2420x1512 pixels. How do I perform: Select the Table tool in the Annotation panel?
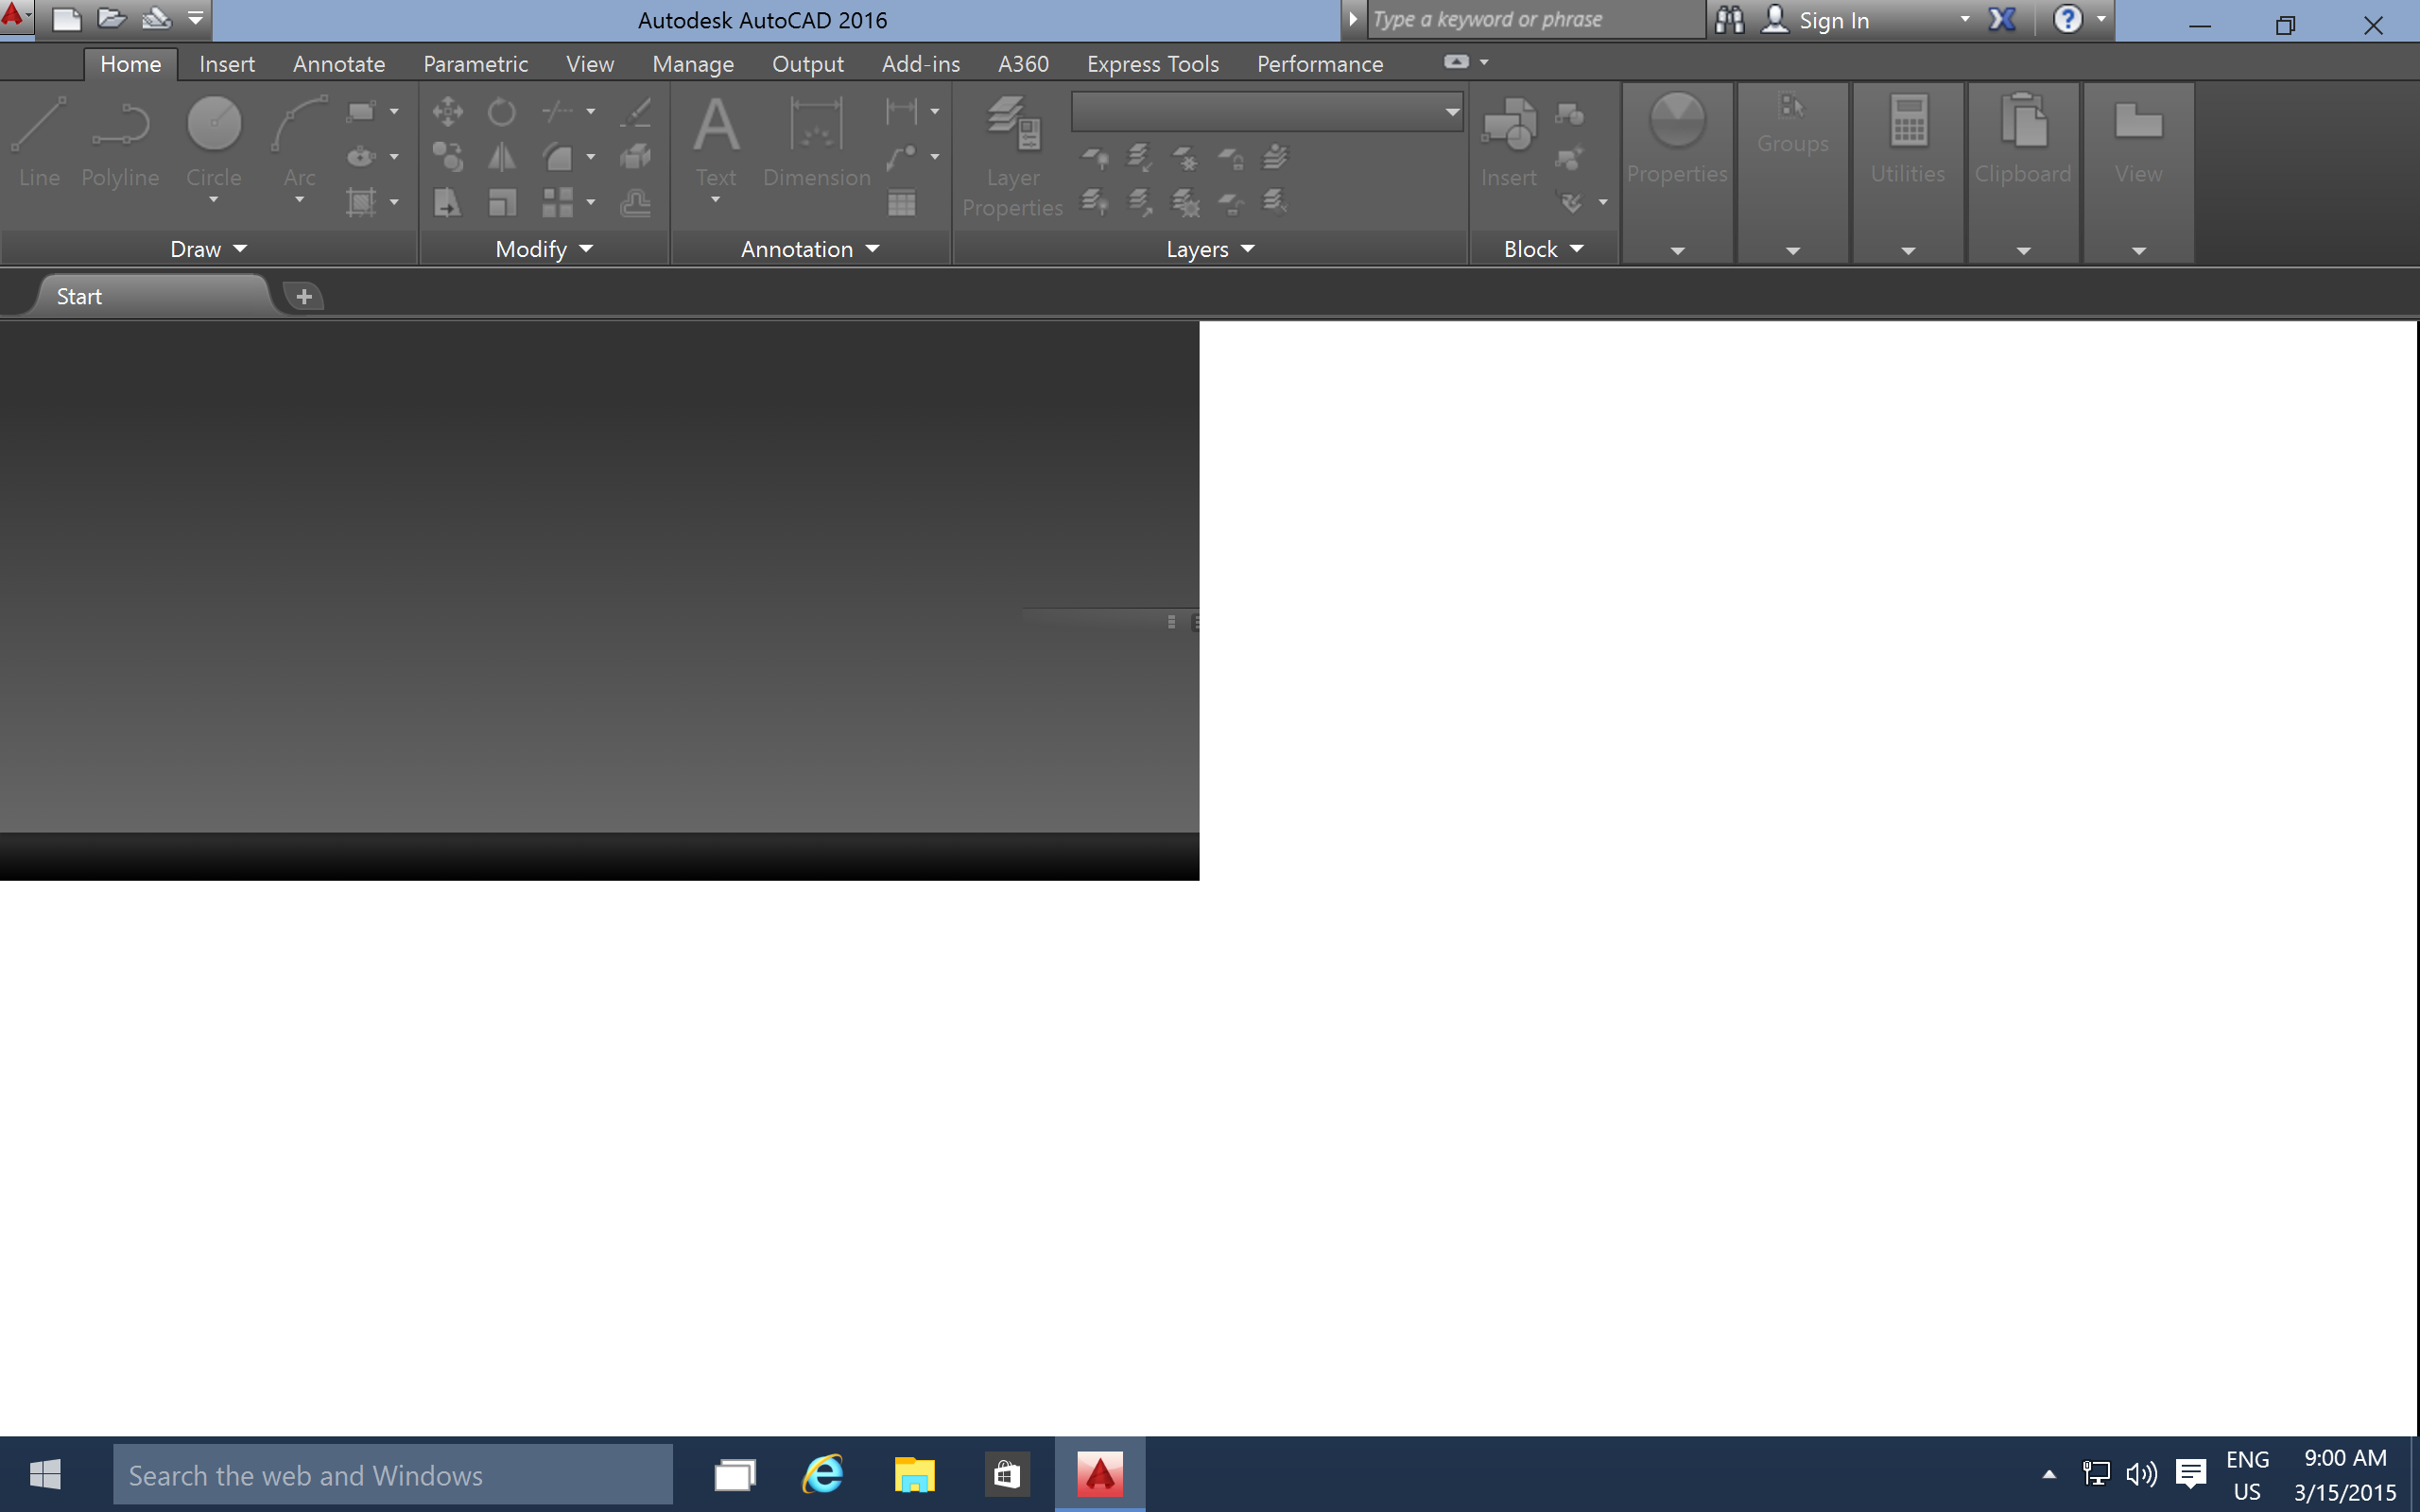(902, 203)
